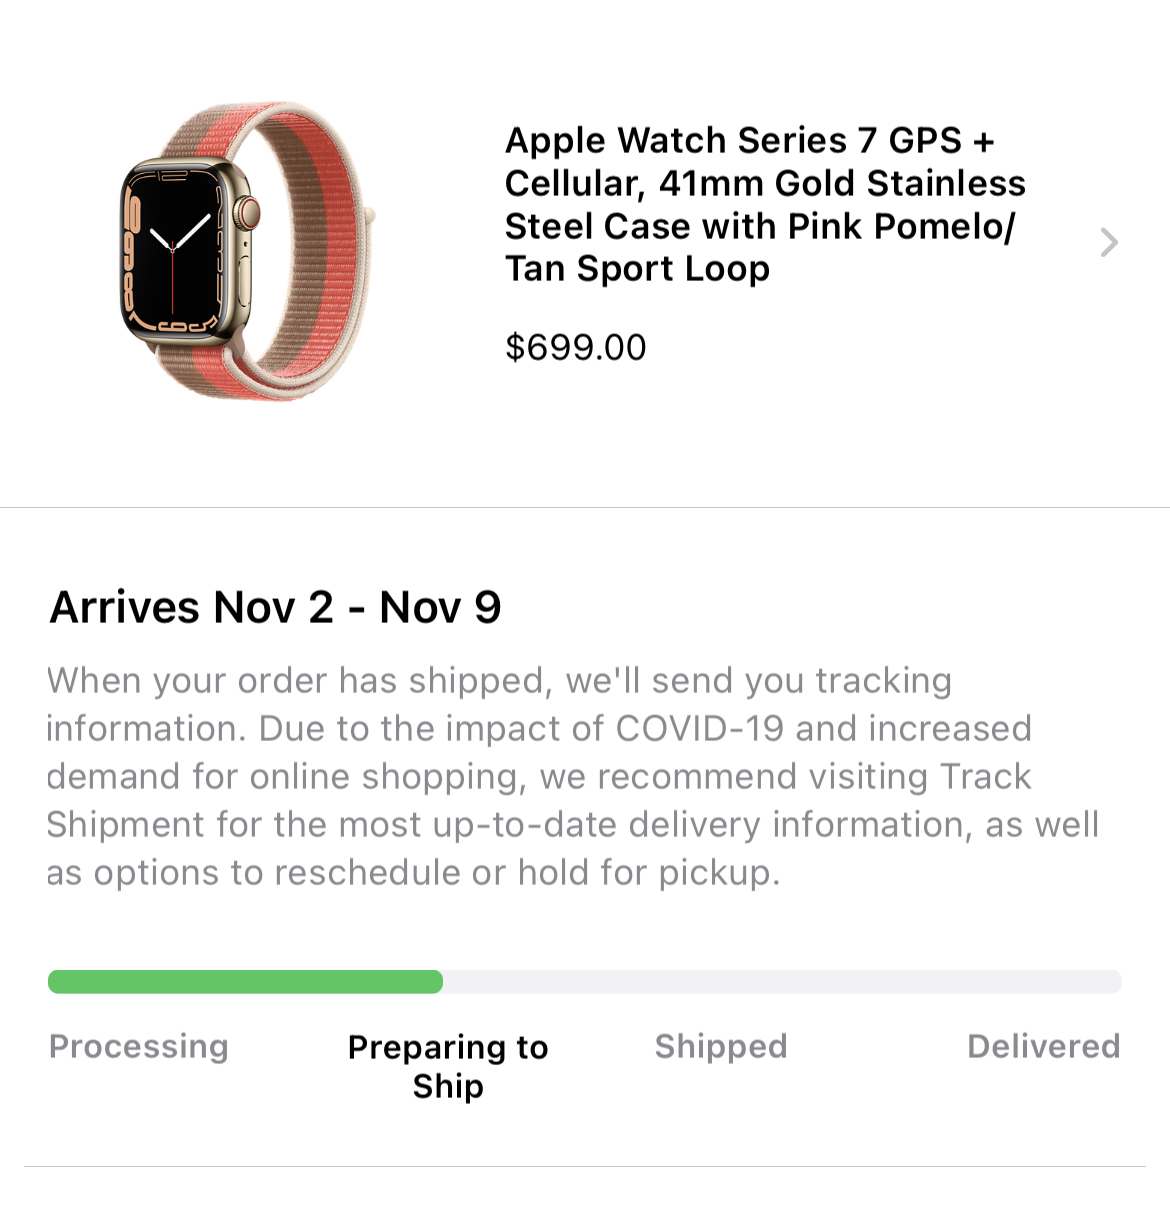Click the green filled section of progress bar
The height and width of the screenshot is (1226, 1170).
[245, 982]
